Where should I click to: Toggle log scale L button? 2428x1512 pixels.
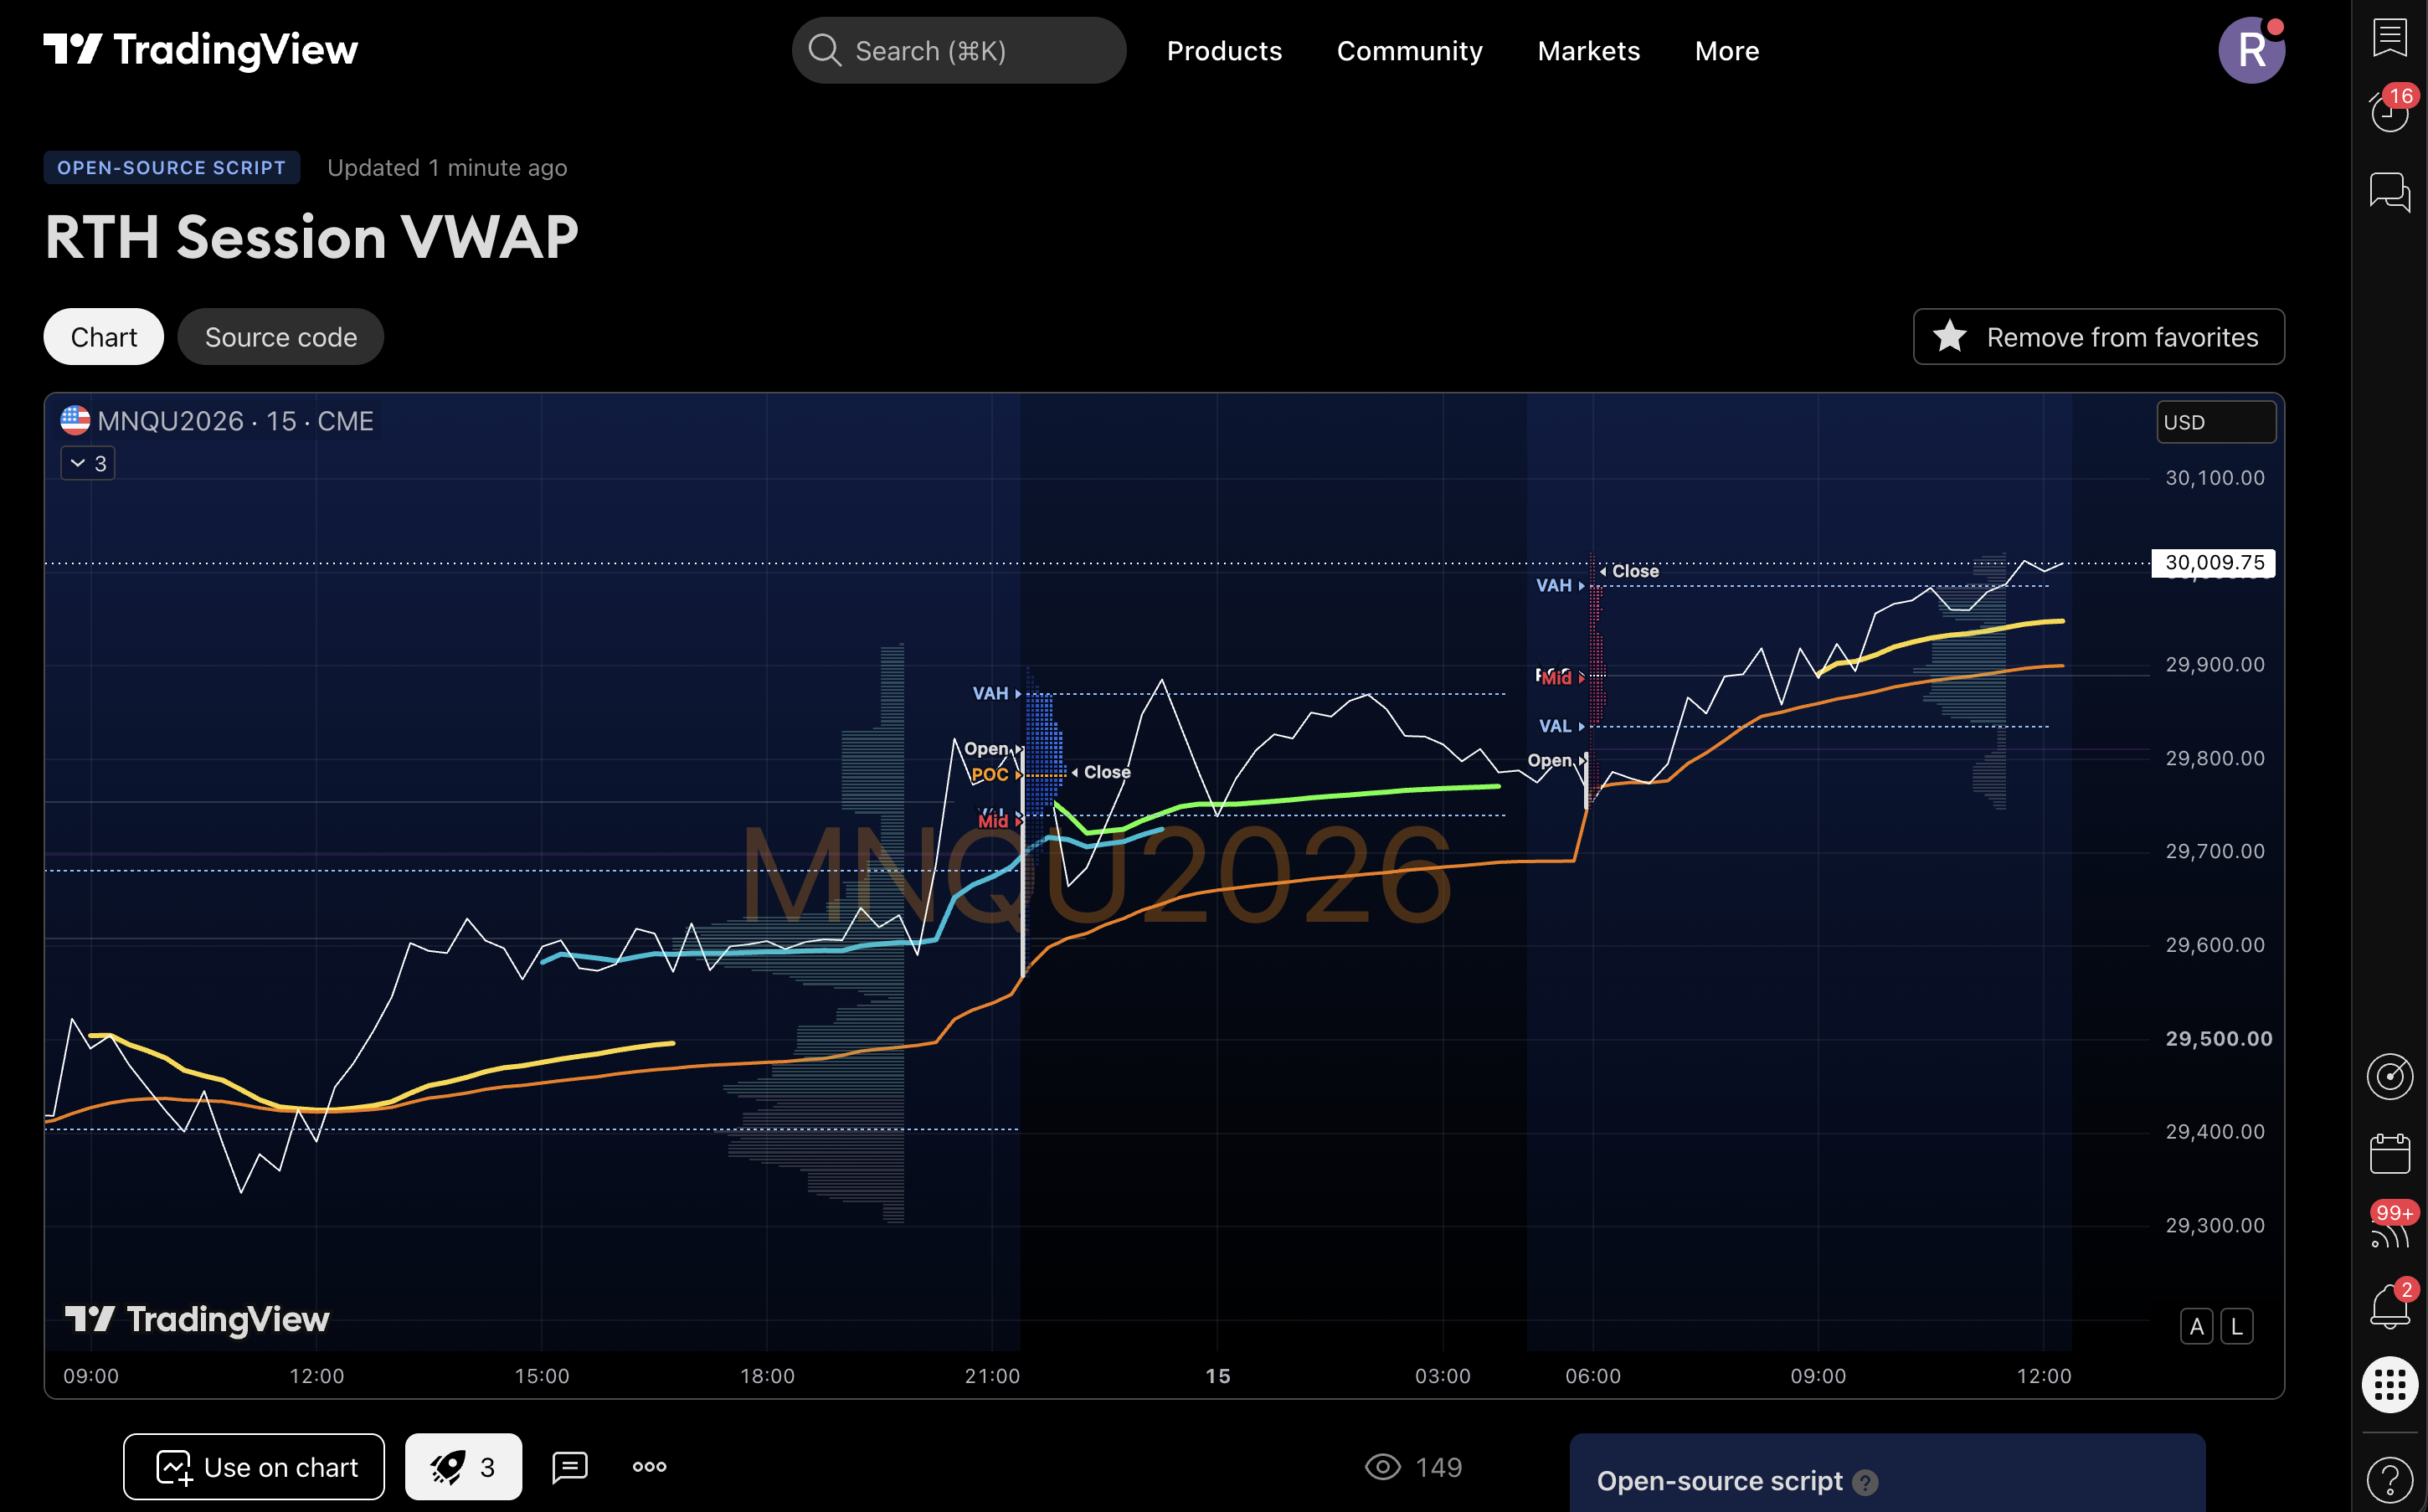(2236, 1326)
